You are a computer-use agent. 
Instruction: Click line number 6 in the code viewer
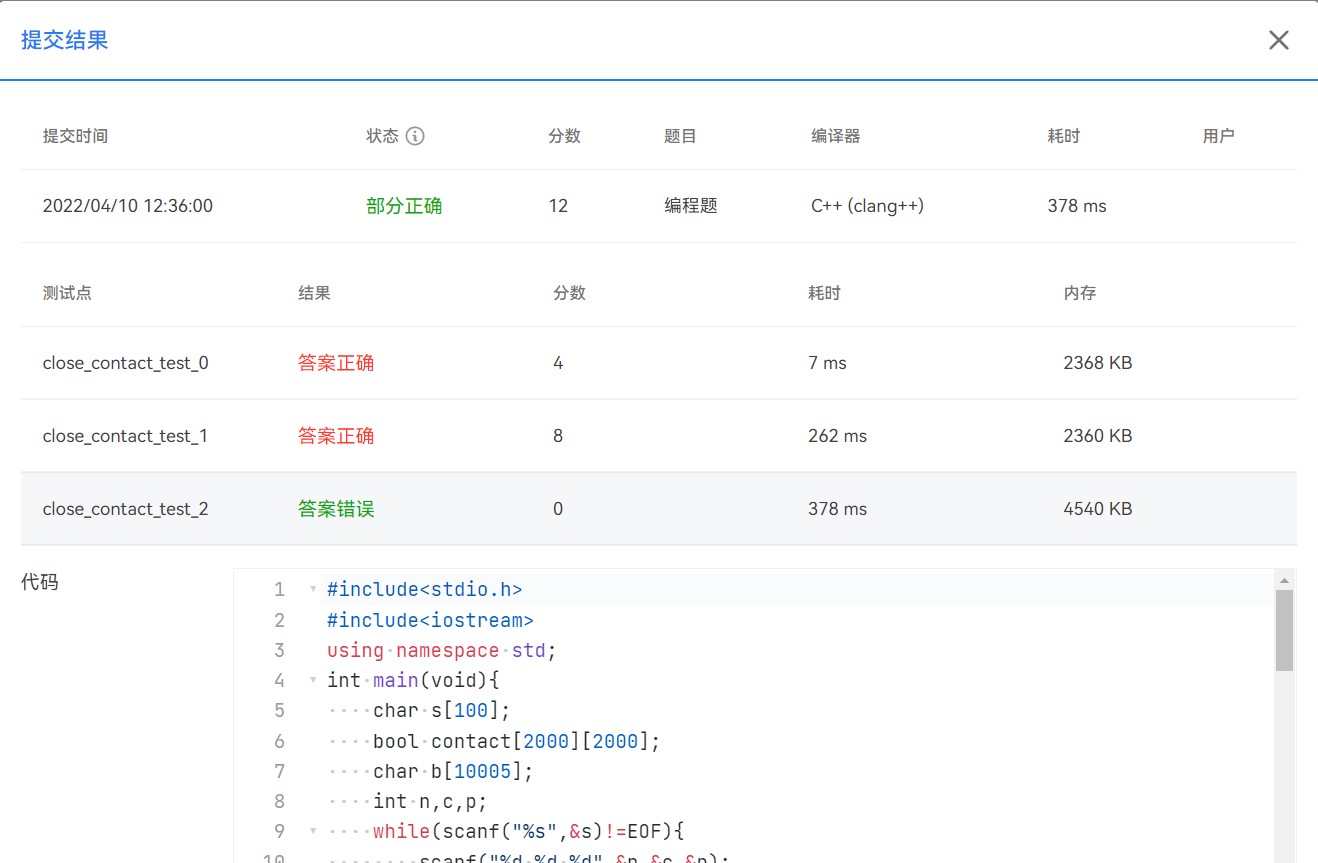click(279, 740)
